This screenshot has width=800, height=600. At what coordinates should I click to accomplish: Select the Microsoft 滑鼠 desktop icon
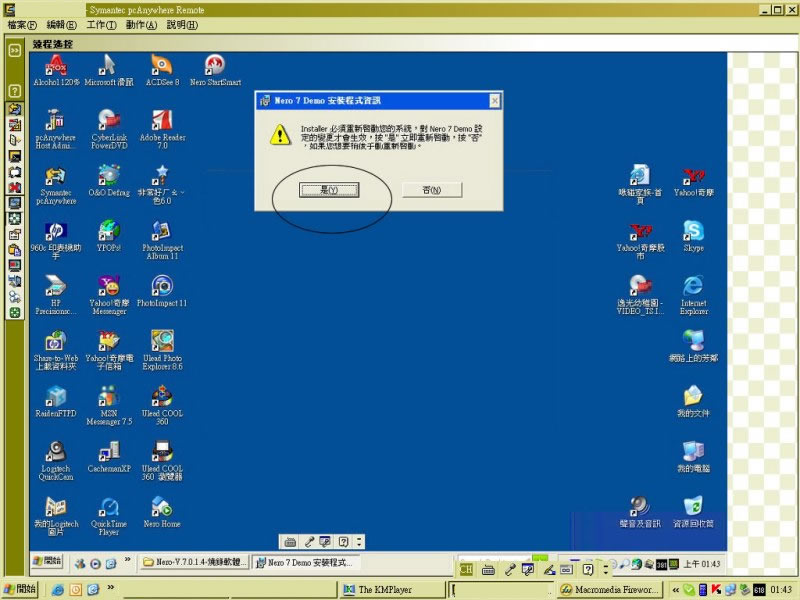109,70
